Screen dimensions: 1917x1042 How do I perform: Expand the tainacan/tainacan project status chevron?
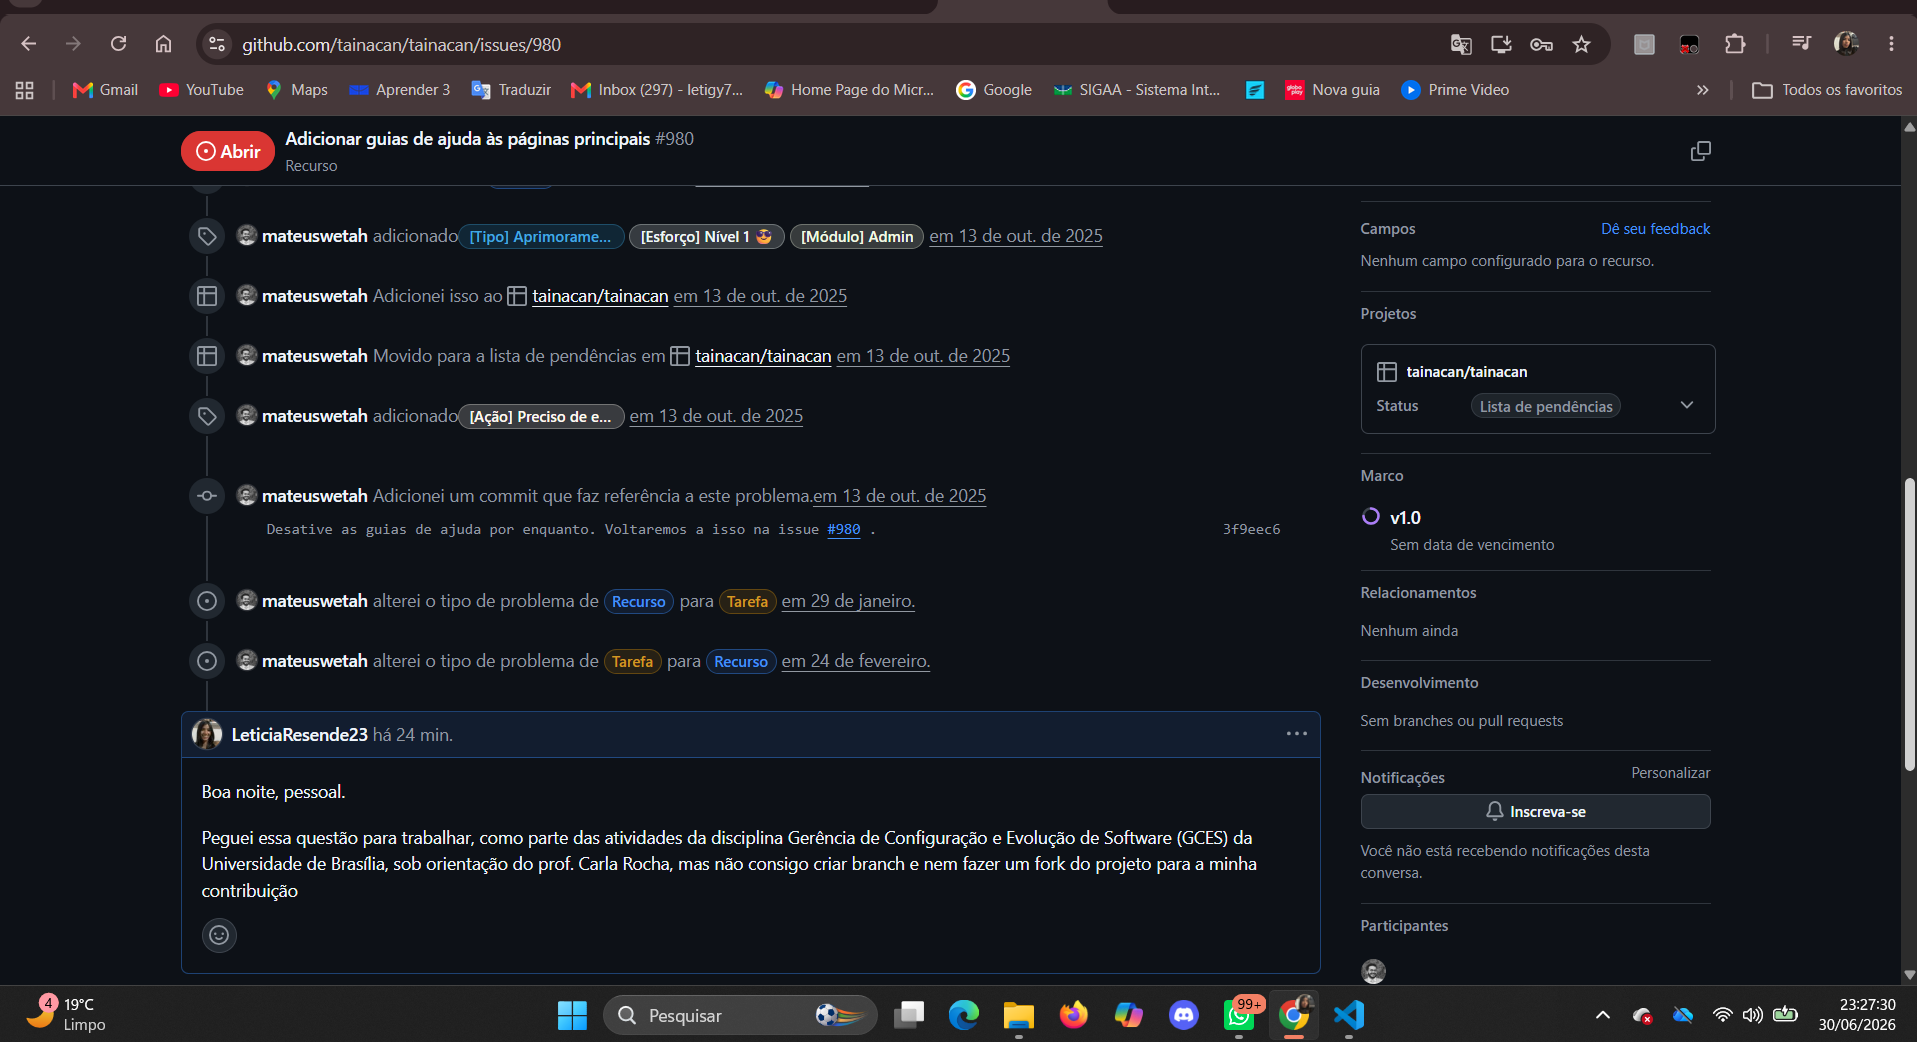[x=1687, y=405]
